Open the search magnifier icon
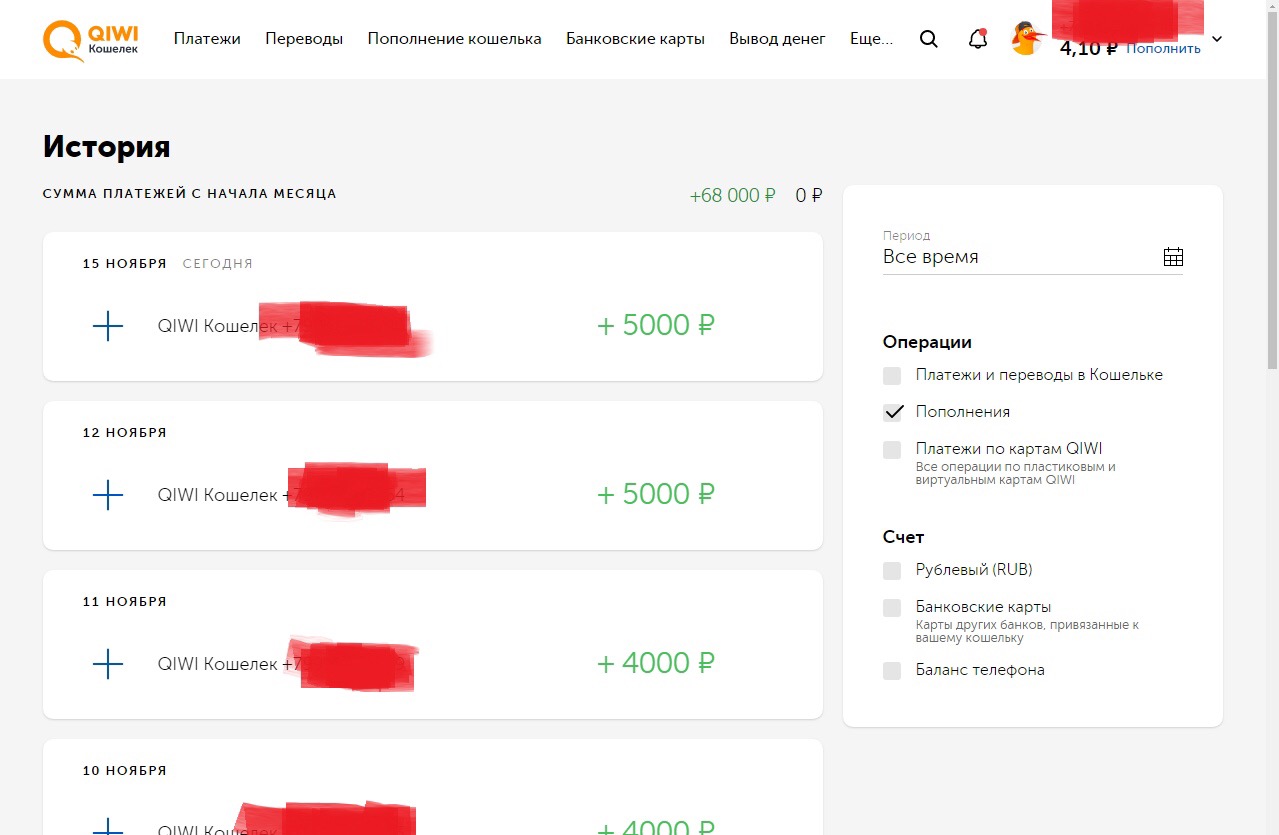Viewport: 1279px width, 835px height. pos(929,39)
